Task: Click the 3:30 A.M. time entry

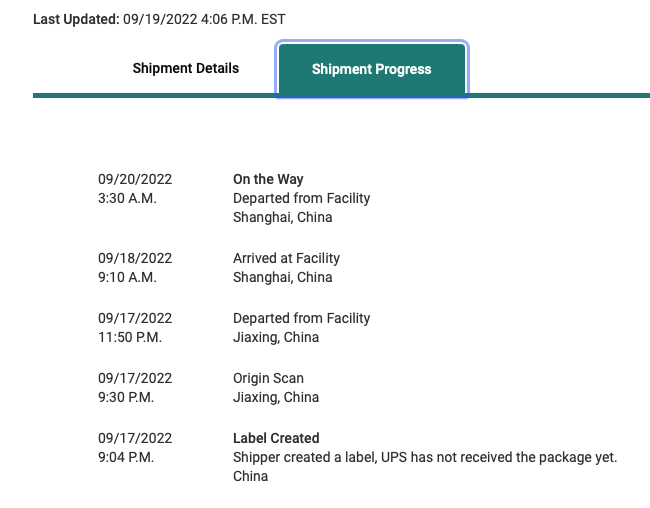Action: (x=127, y=198)
